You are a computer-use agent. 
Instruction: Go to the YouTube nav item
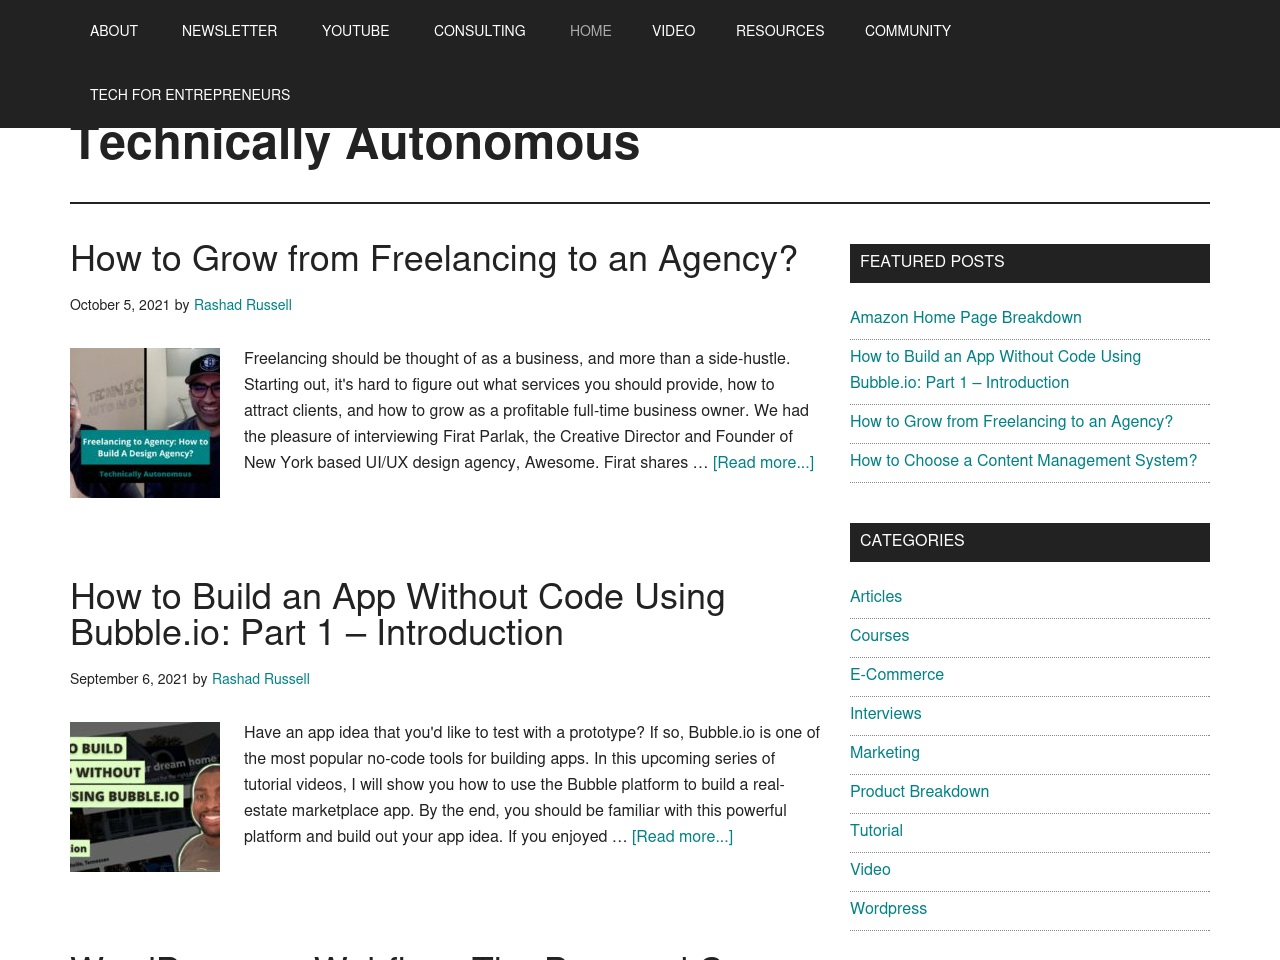[x=355, y=31]
